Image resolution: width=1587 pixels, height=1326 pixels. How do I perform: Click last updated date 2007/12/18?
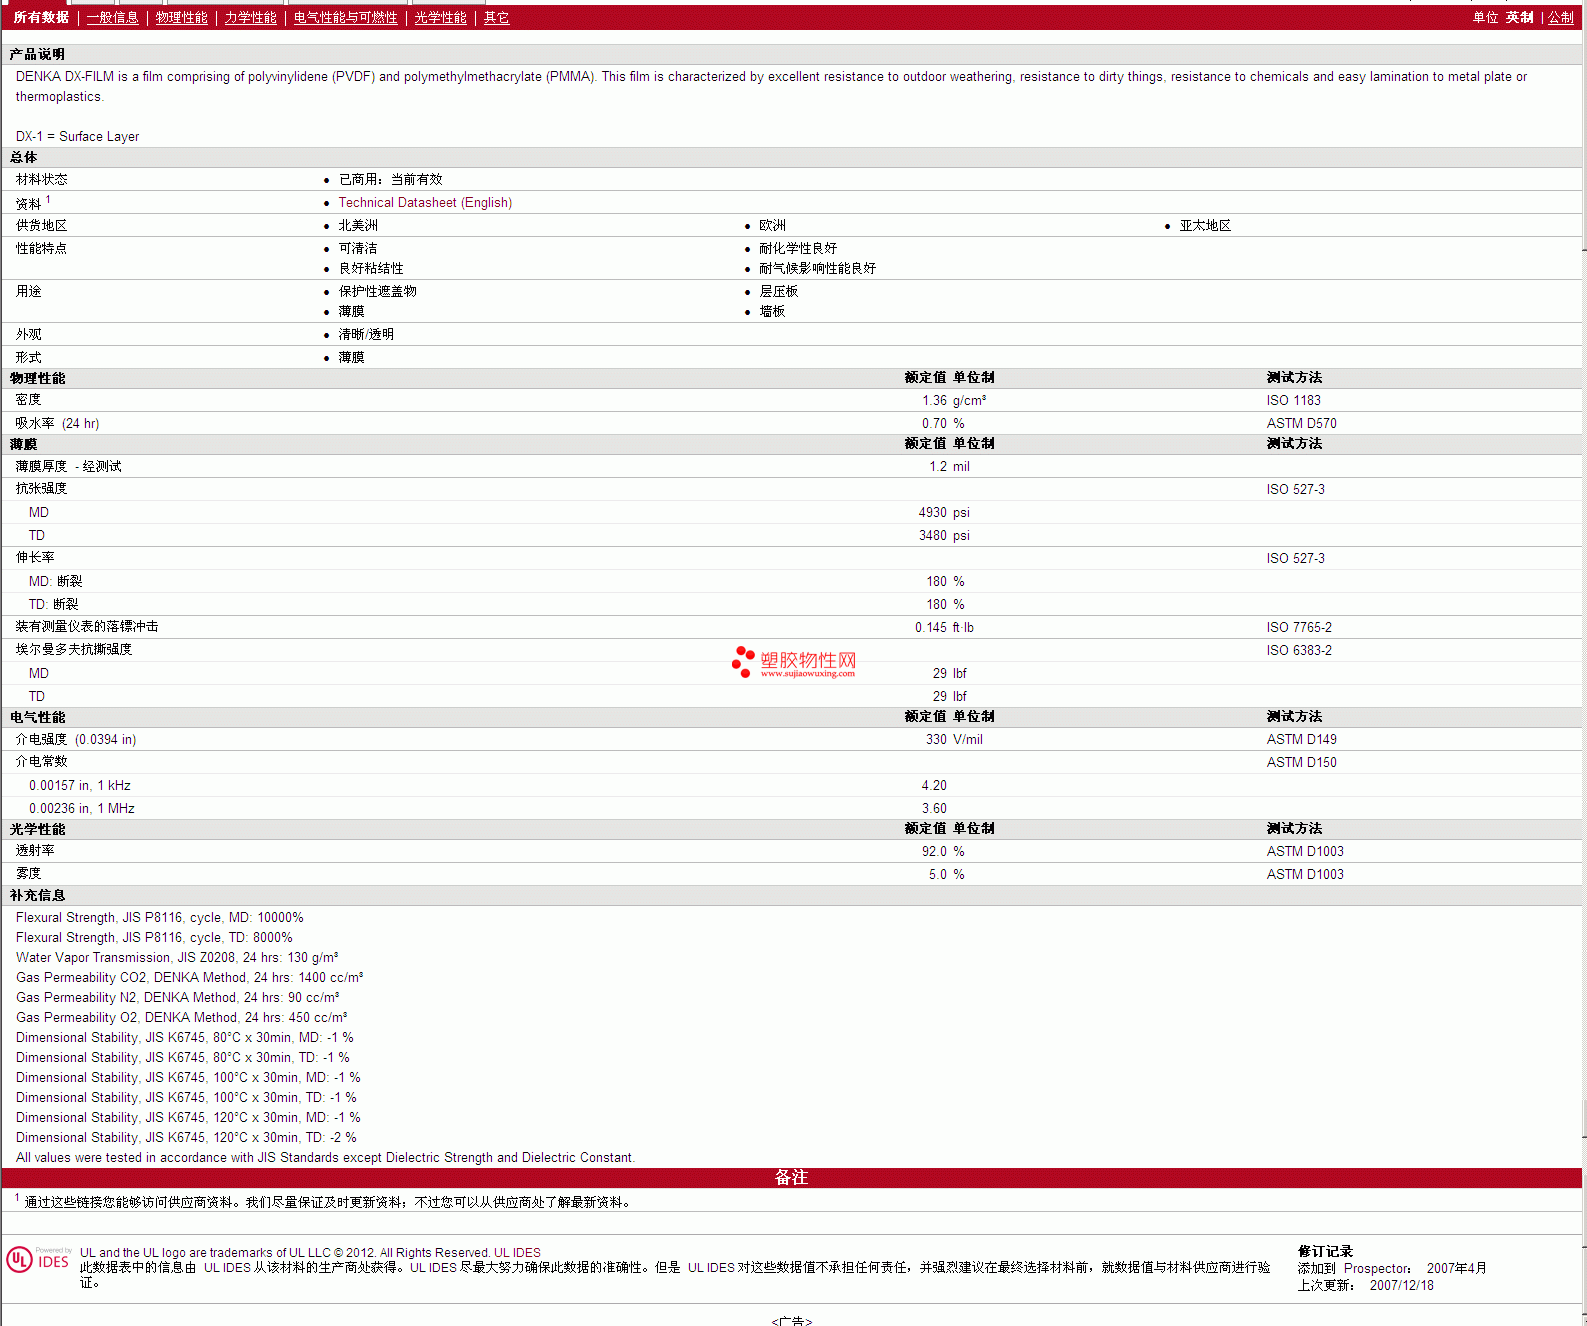coord(1401,1285)
